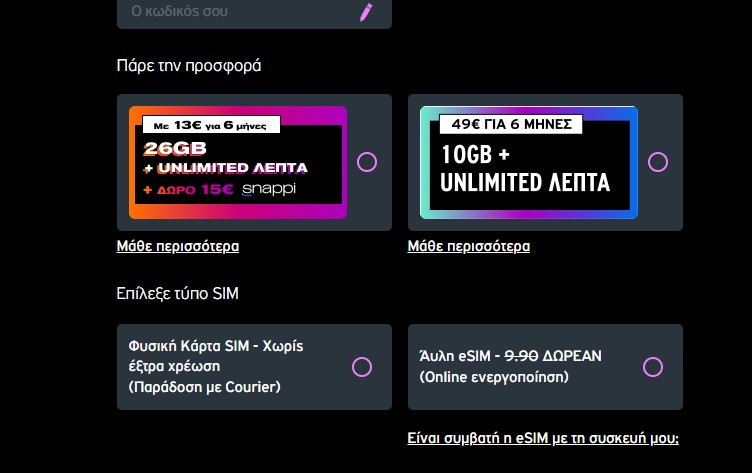
Task: Choose the eSIM radio button
Action: (x=653, y=367)
